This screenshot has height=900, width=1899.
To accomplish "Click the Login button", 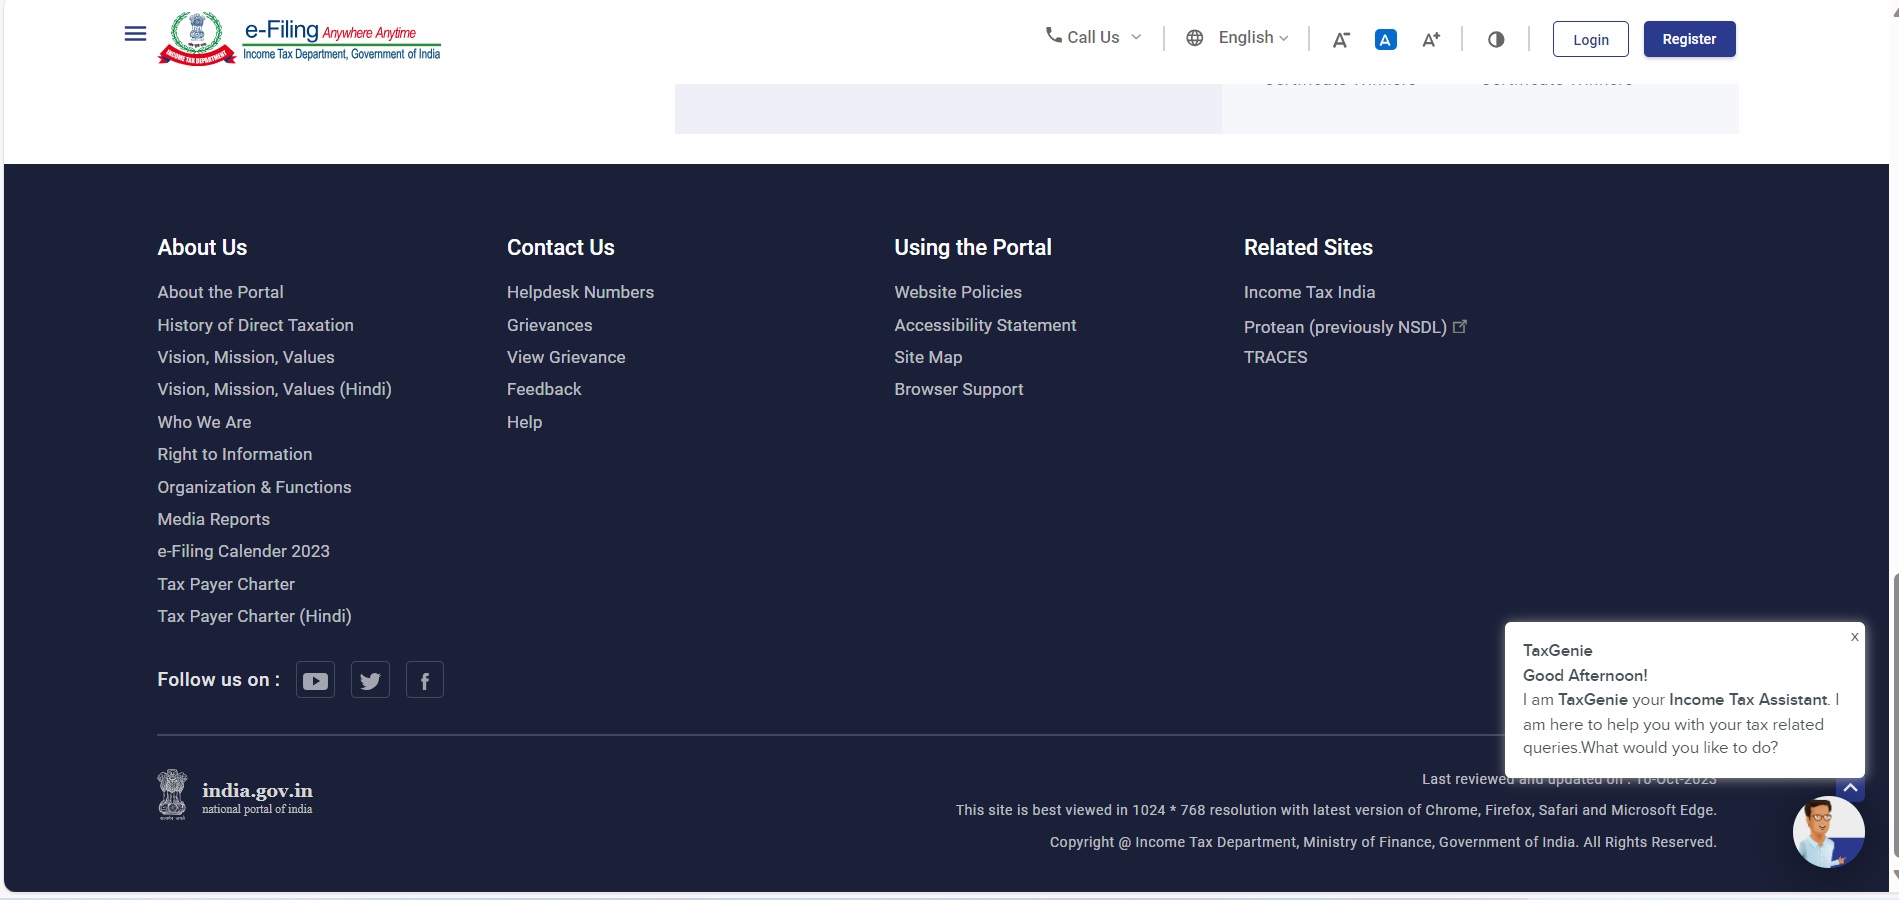I will point(1590,39).
